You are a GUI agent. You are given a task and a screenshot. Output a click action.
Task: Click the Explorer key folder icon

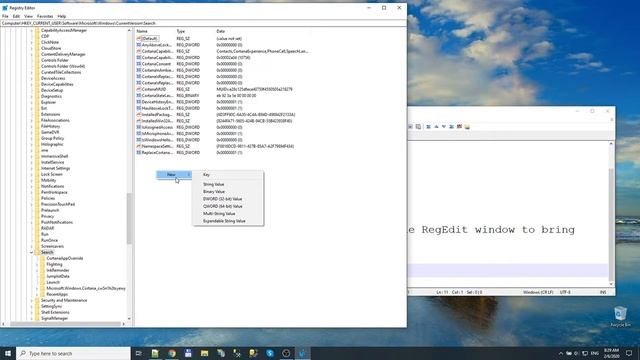(37, 102)
